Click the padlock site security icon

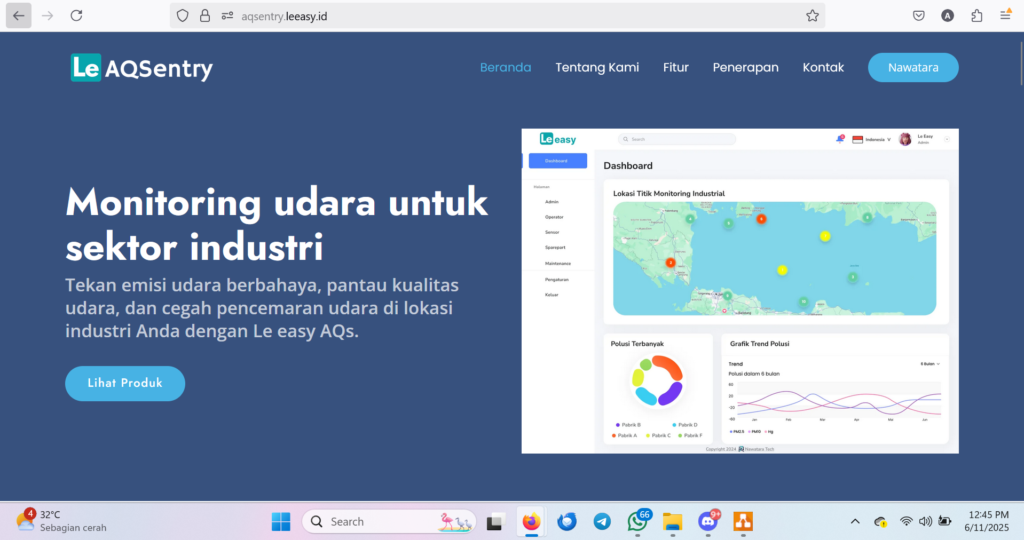tap(205, 16)
